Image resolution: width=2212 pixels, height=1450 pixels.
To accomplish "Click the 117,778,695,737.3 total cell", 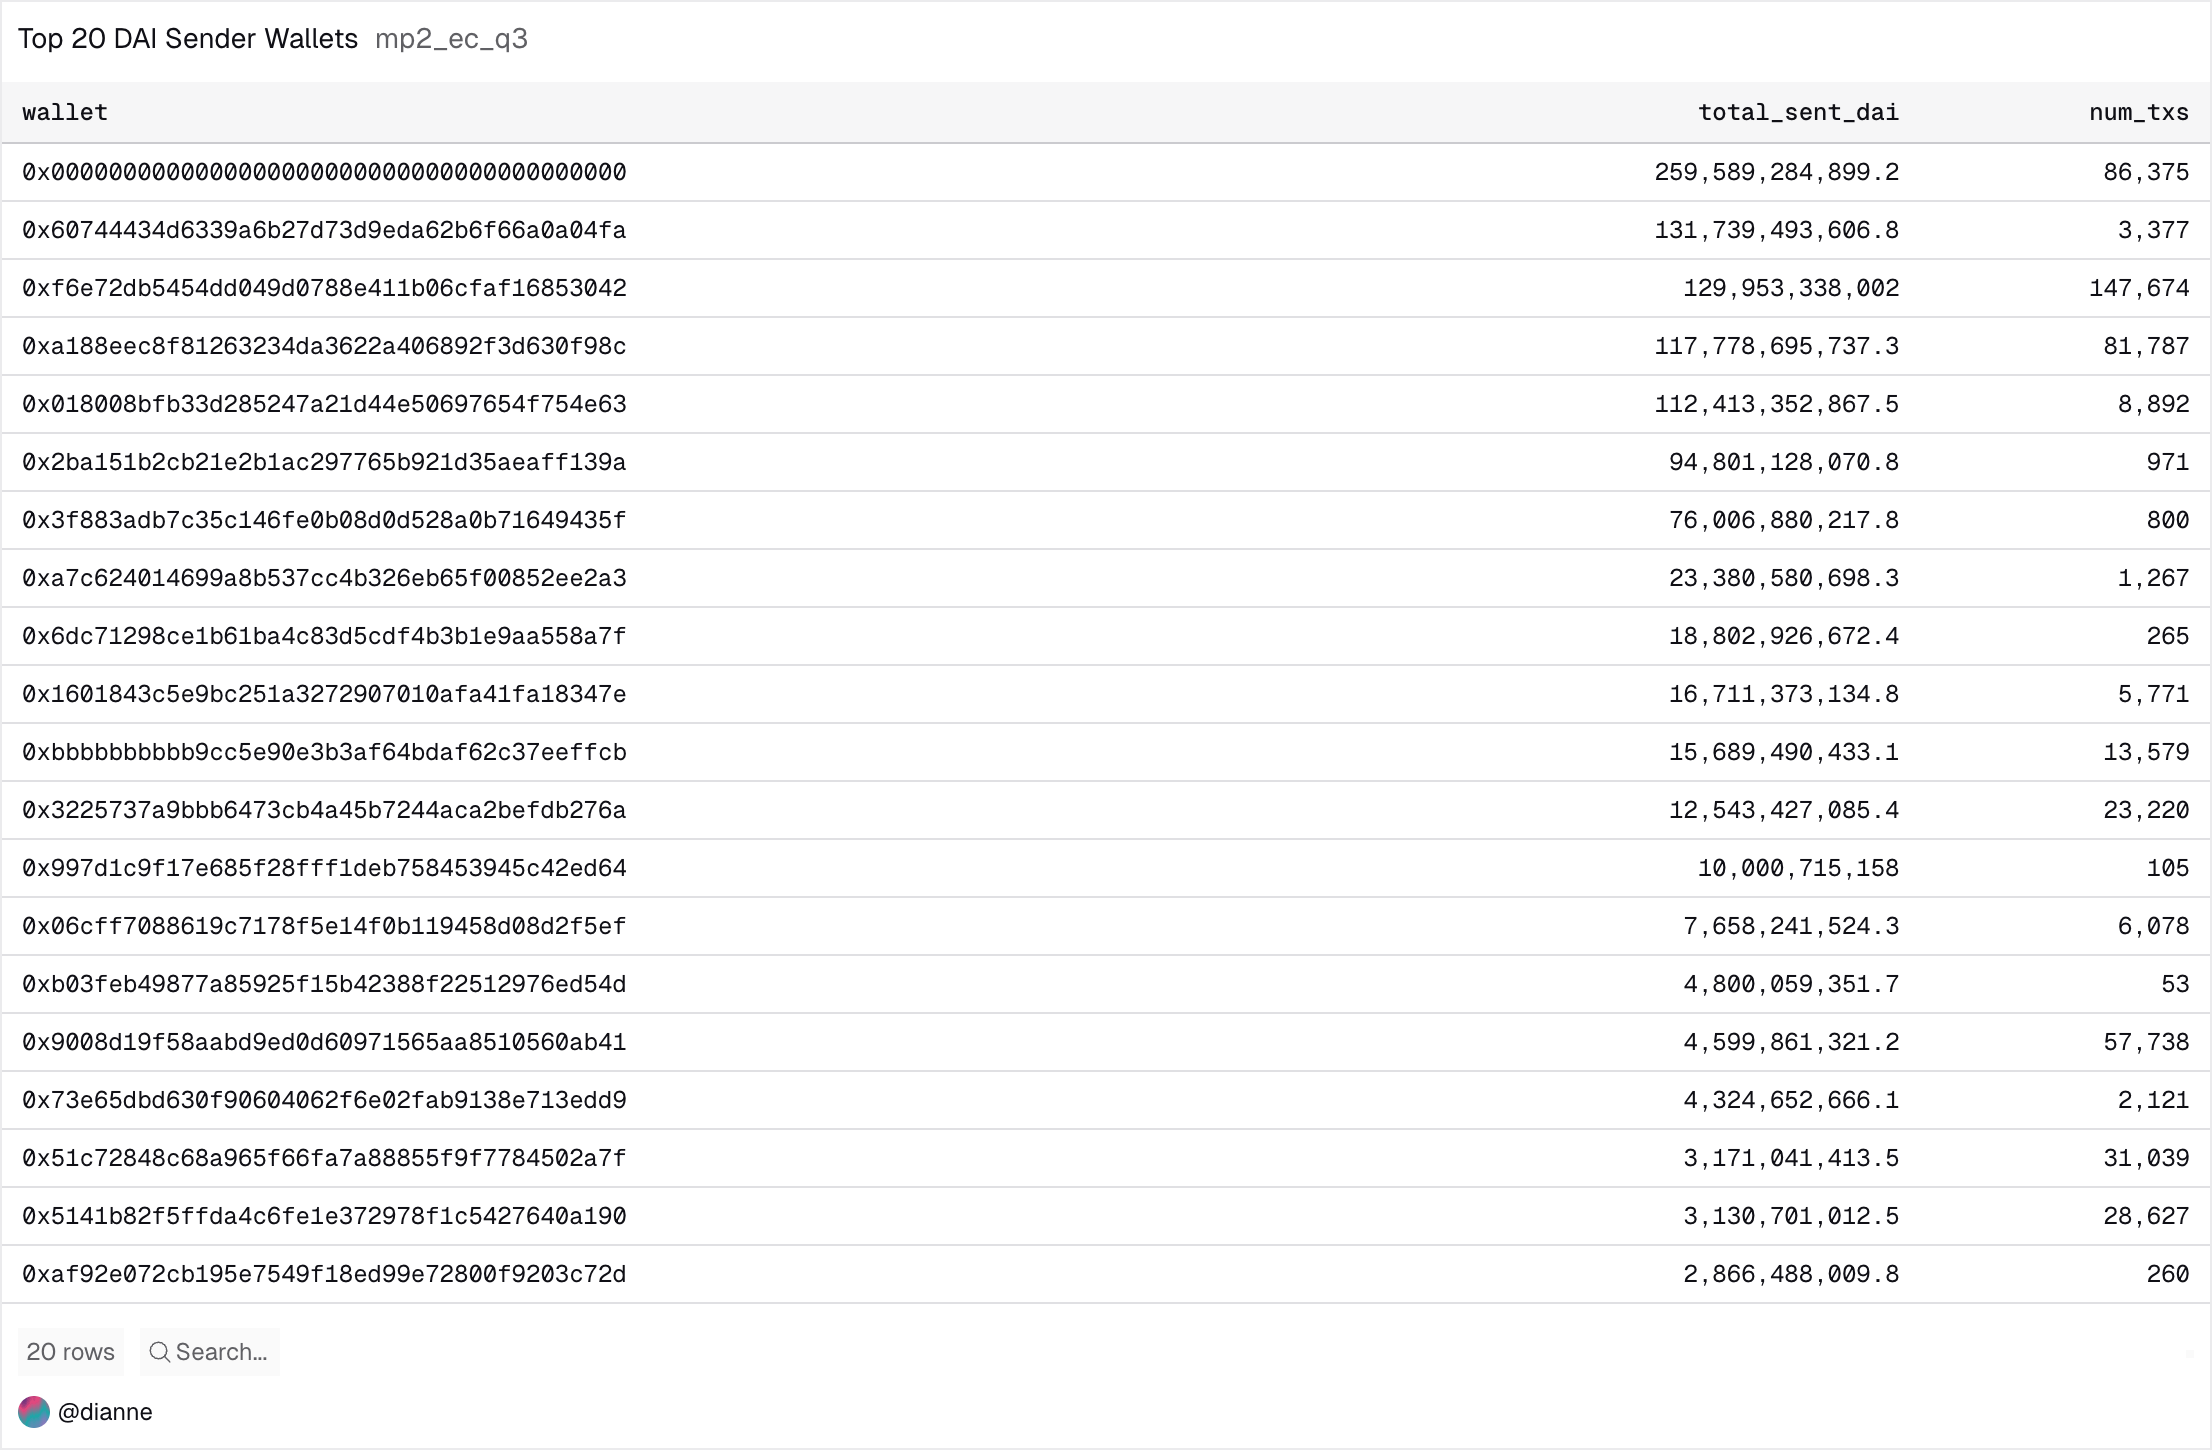I will (1776, 346).
